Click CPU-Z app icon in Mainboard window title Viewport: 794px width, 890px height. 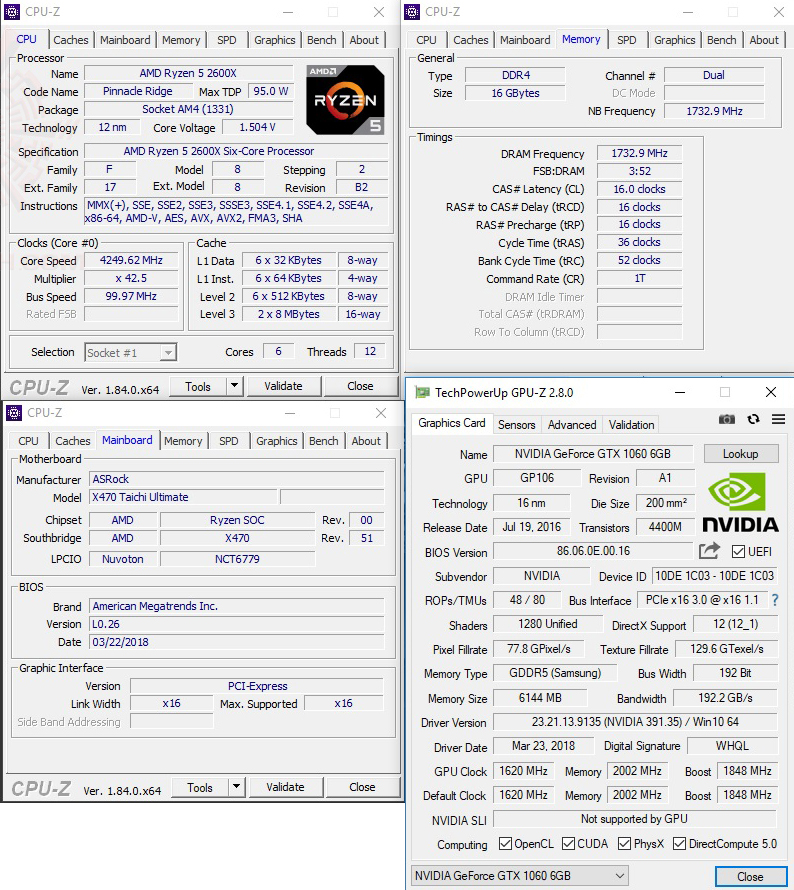(14, 413)
